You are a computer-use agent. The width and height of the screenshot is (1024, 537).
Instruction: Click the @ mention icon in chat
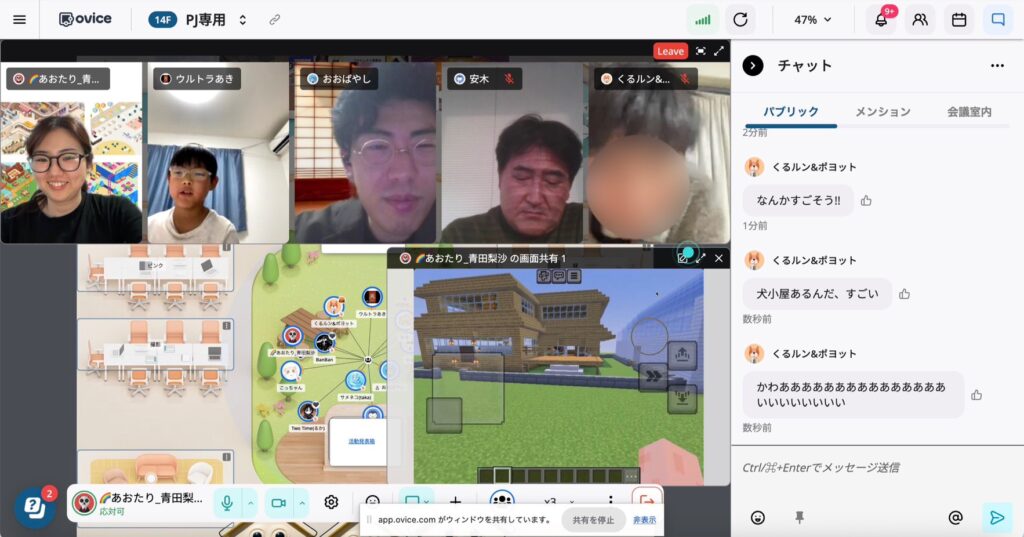click(955, 517)
